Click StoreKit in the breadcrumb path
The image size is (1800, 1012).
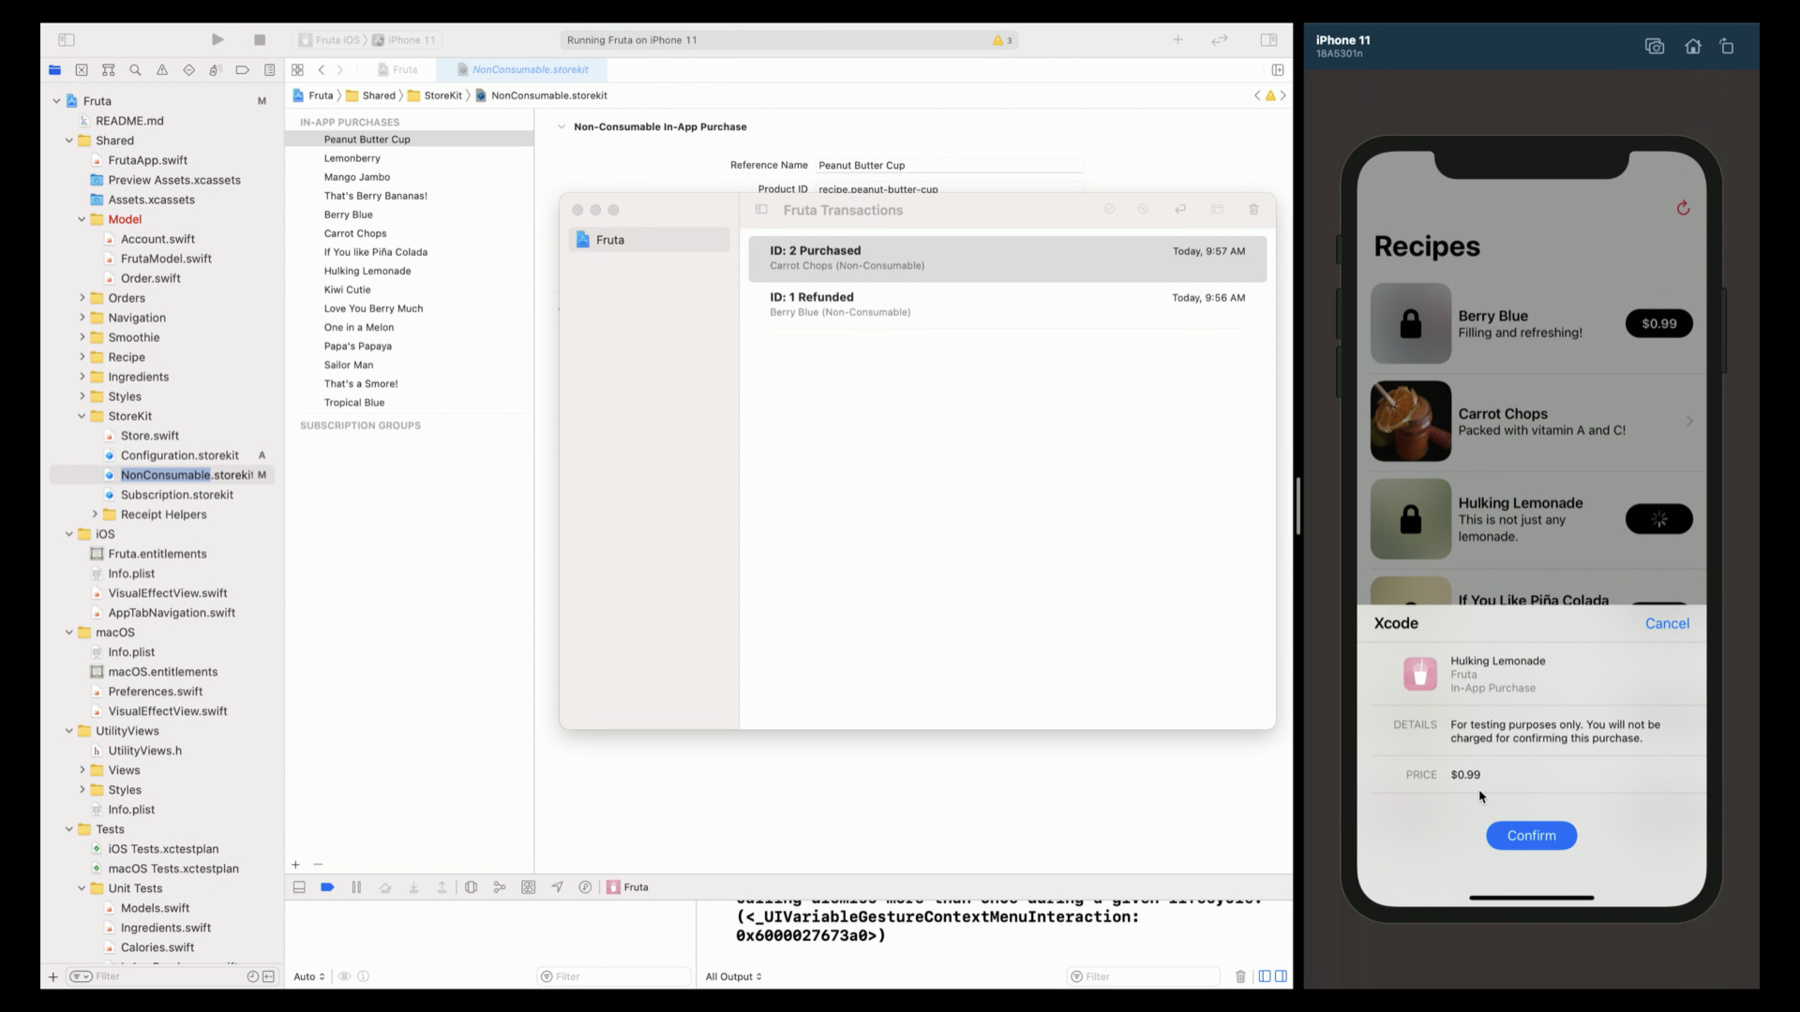coord(435,96)
